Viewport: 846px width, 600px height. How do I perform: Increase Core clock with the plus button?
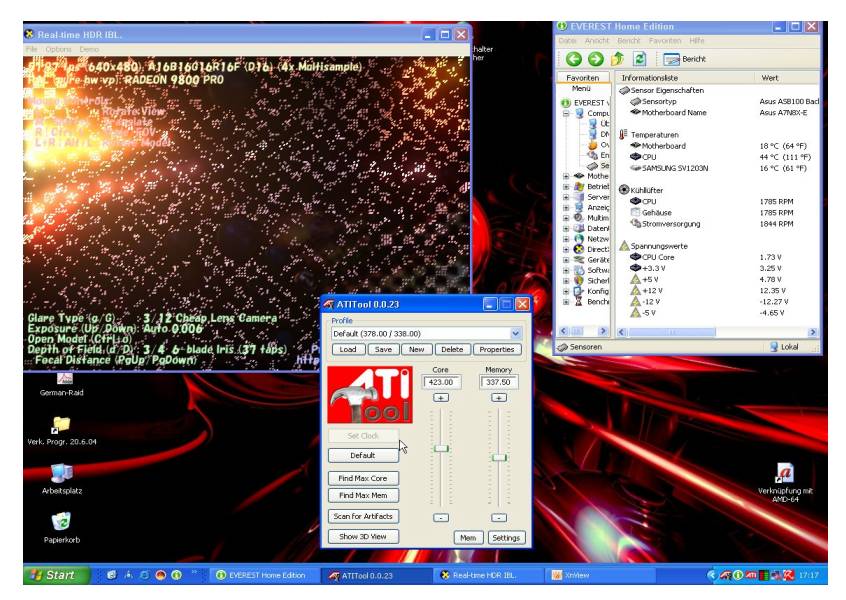[x=441, y=398]
